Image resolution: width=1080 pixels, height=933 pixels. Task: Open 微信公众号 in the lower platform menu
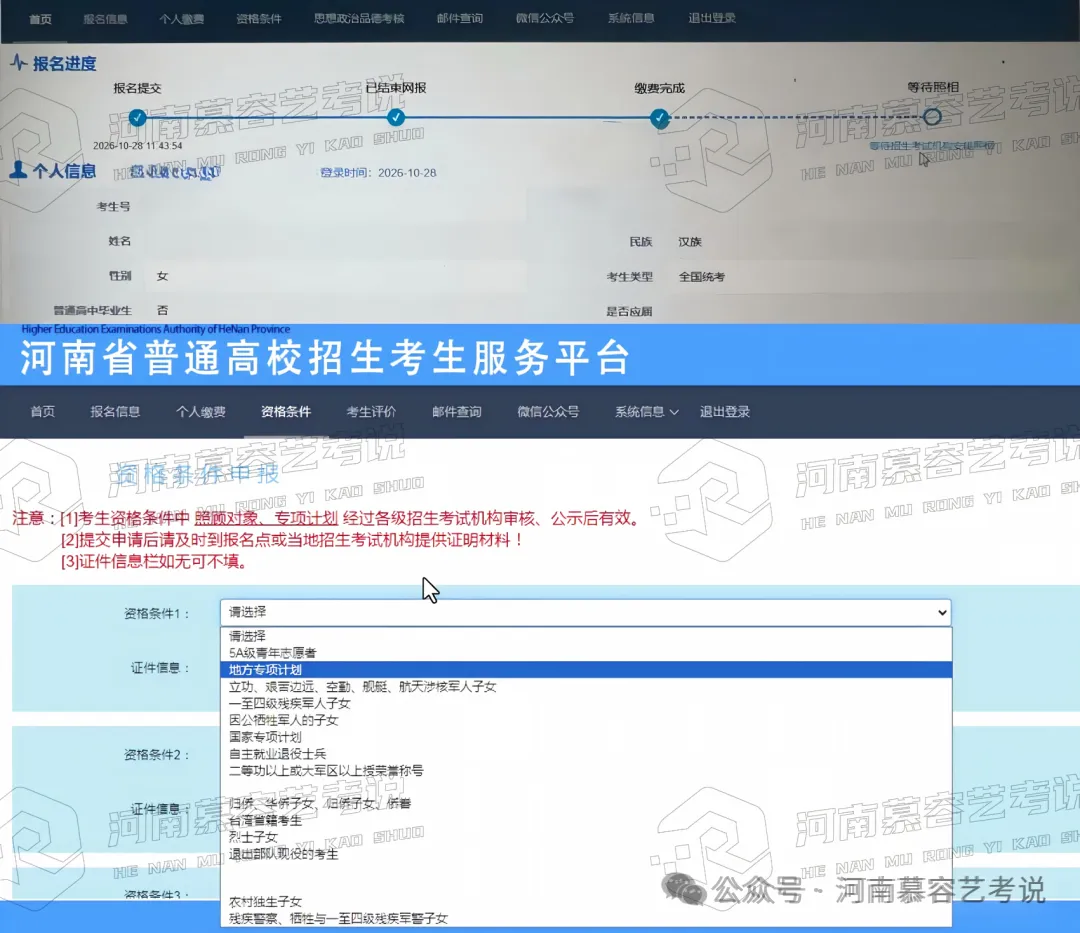pos(548,412)
